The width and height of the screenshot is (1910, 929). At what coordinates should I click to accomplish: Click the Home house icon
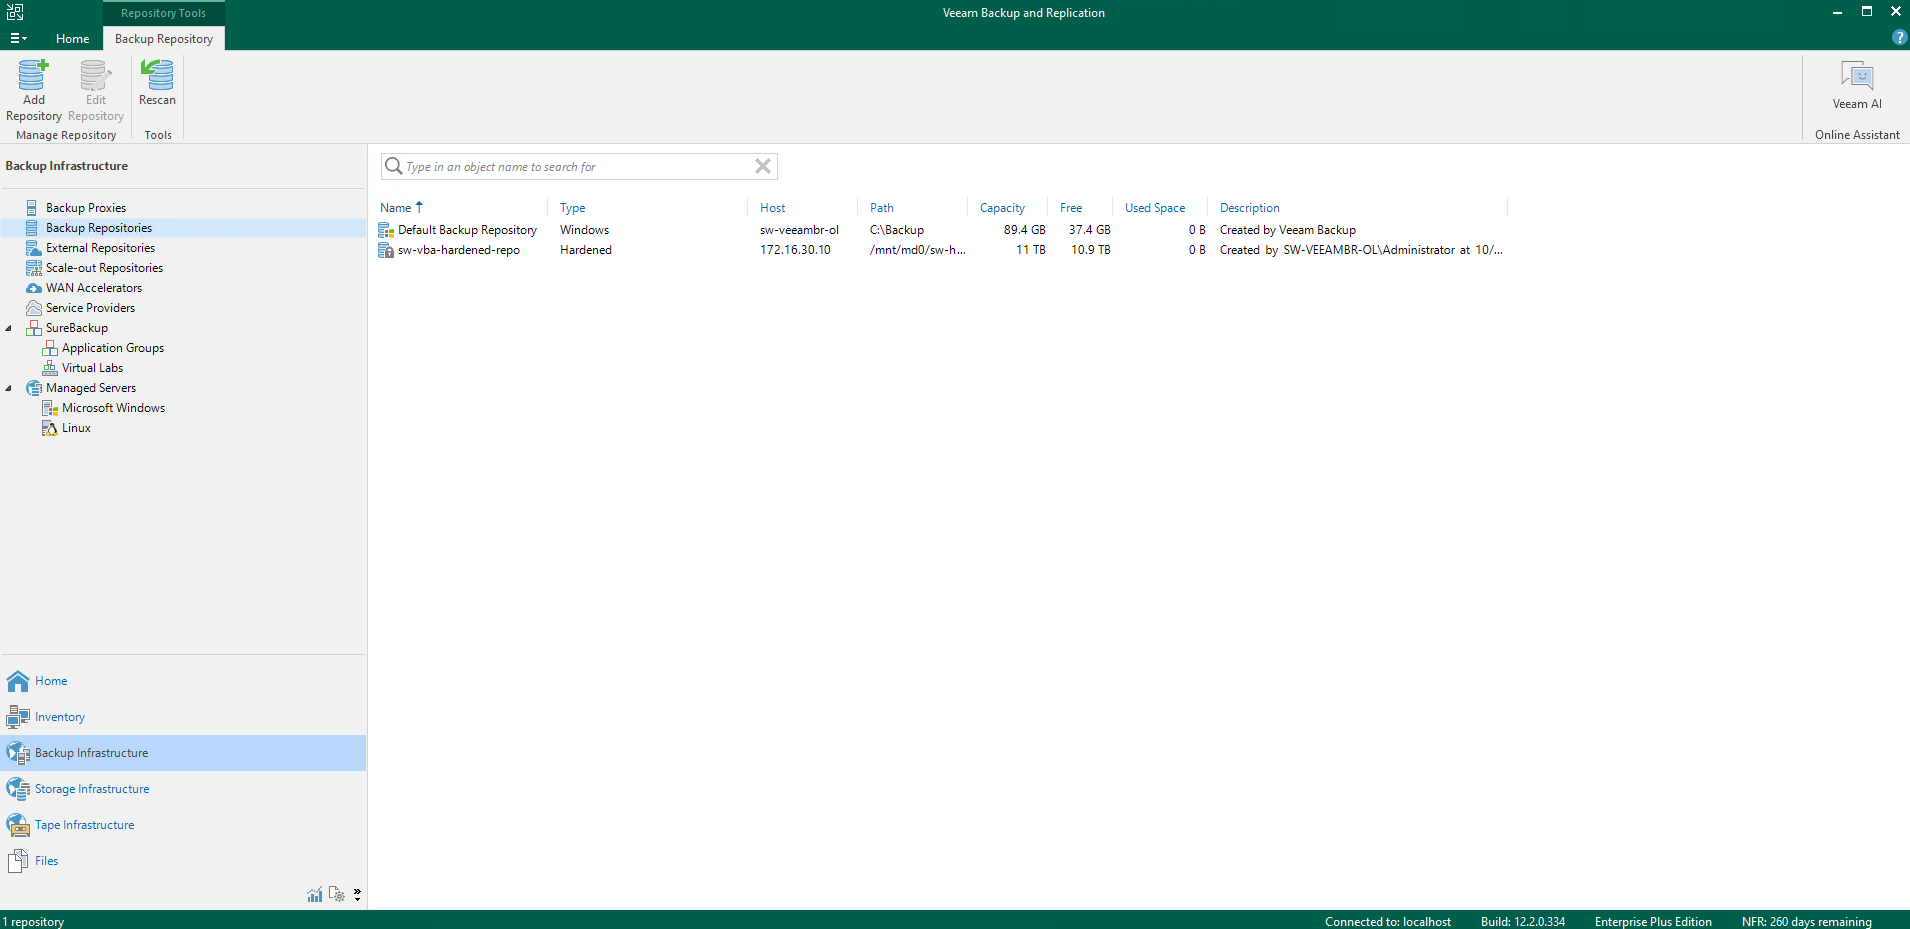click(x=18, y=681)
